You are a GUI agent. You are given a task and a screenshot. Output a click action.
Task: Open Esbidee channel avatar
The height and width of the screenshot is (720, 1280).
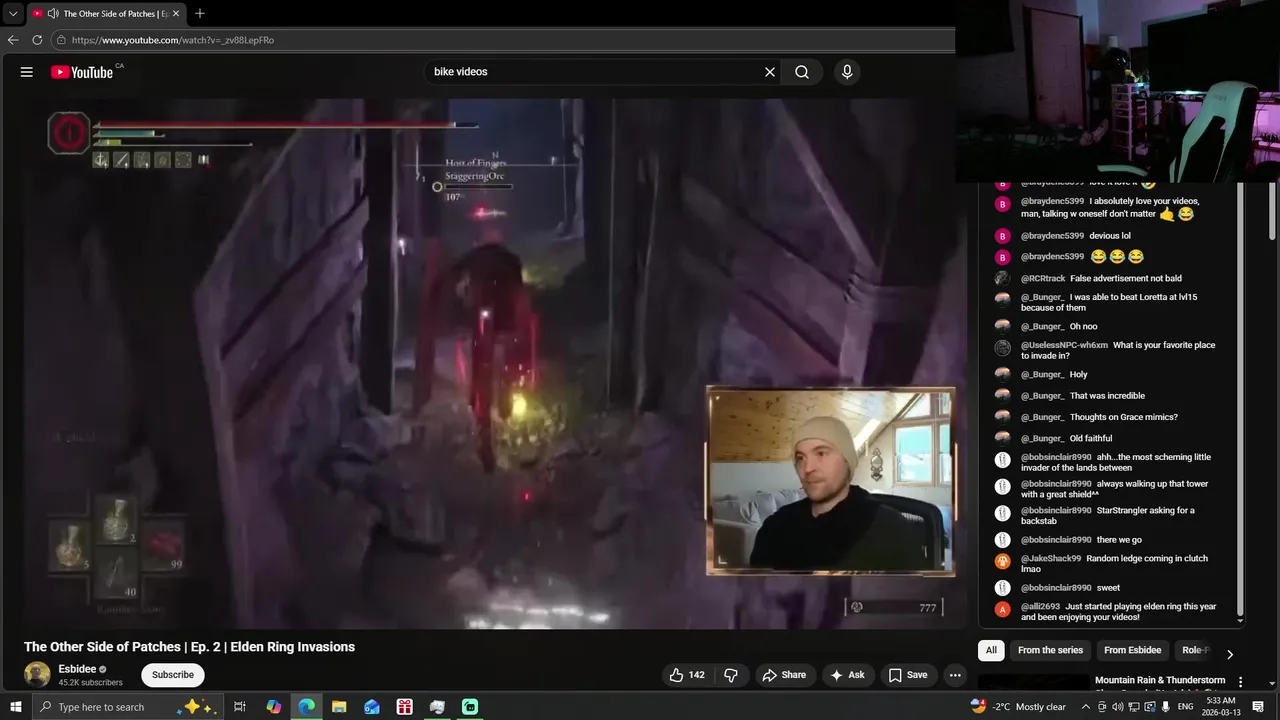(x=37, y=675)
